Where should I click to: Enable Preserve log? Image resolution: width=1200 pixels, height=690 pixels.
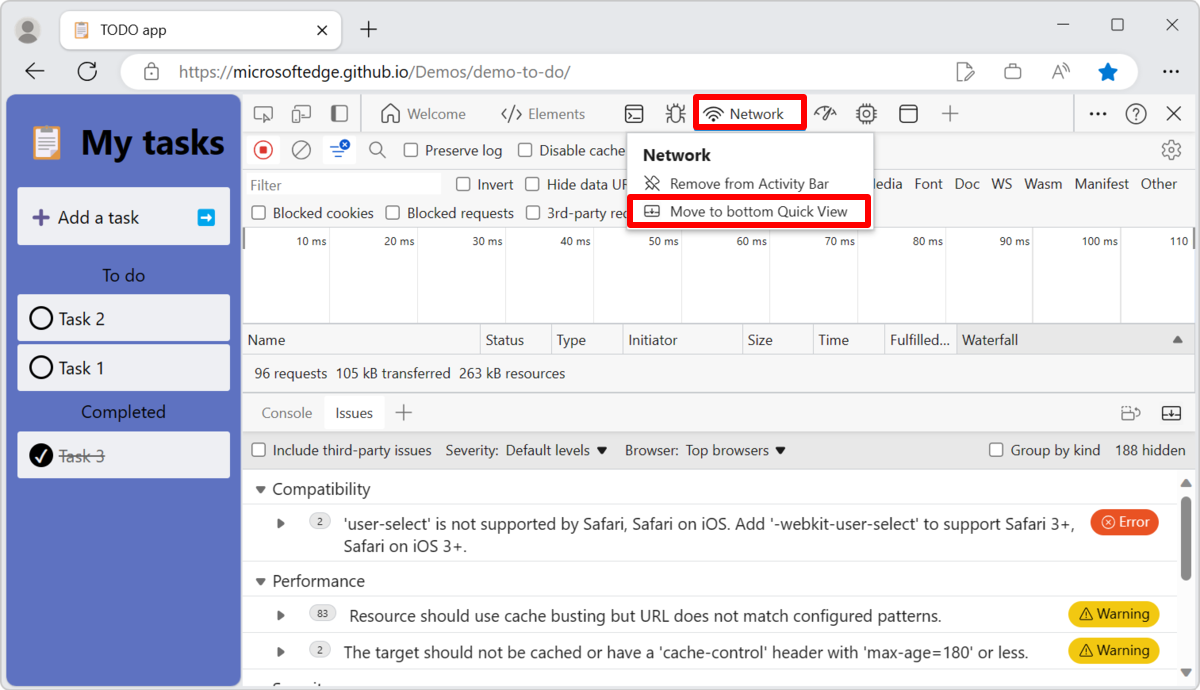click(410, 150)
